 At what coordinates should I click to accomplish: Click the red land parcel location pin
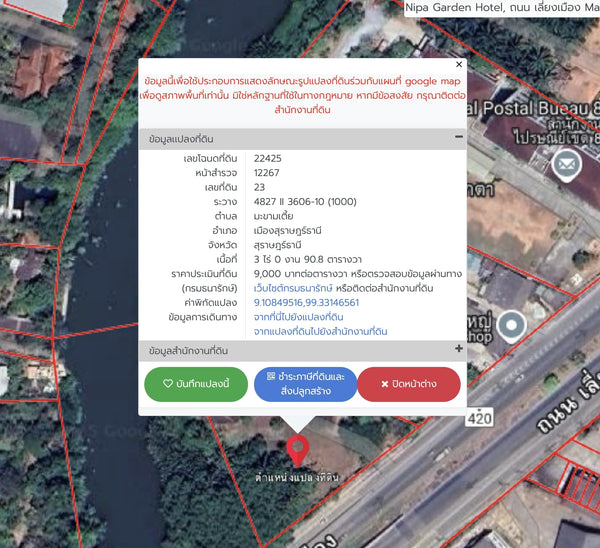(x=298, y=450)
